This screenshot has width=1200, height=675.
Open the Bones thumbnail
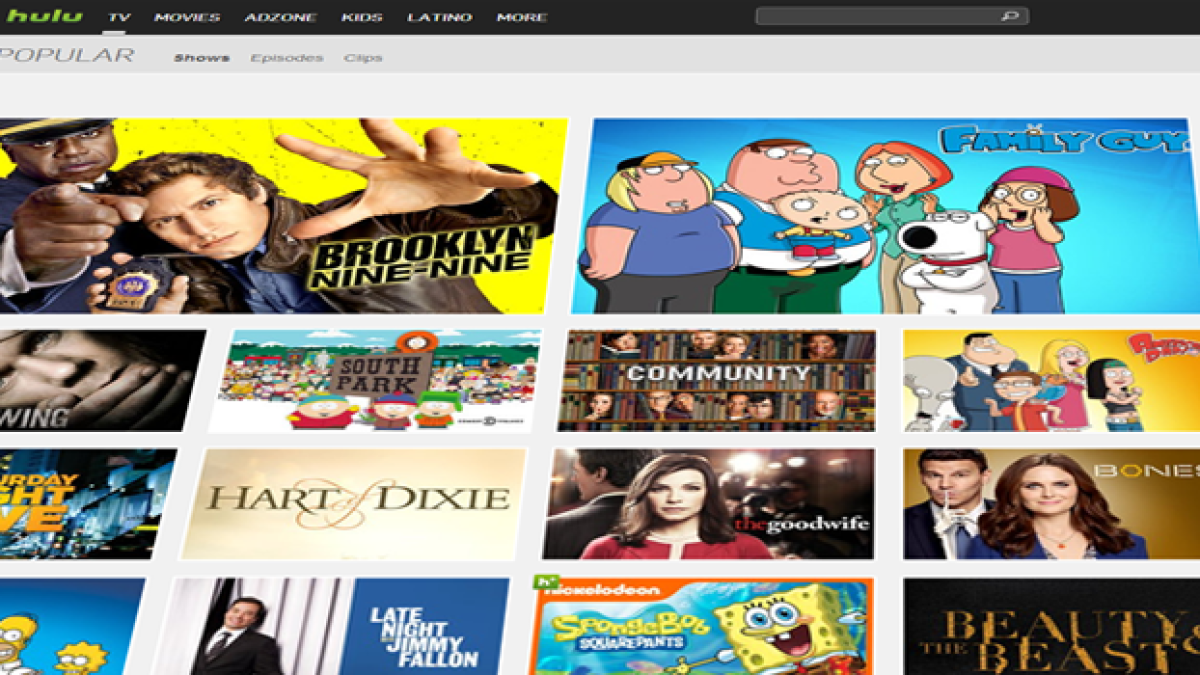coord(1051,503)
